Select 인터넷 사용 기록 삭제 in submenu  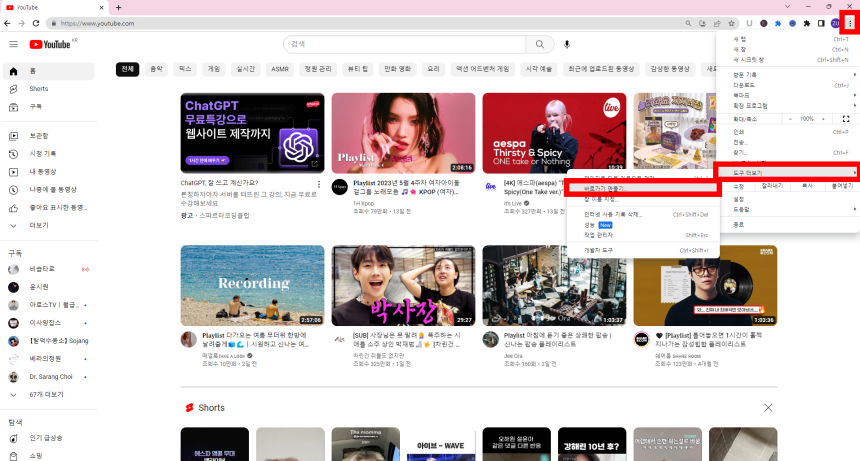pyautogui.click(x=643, y=215)
